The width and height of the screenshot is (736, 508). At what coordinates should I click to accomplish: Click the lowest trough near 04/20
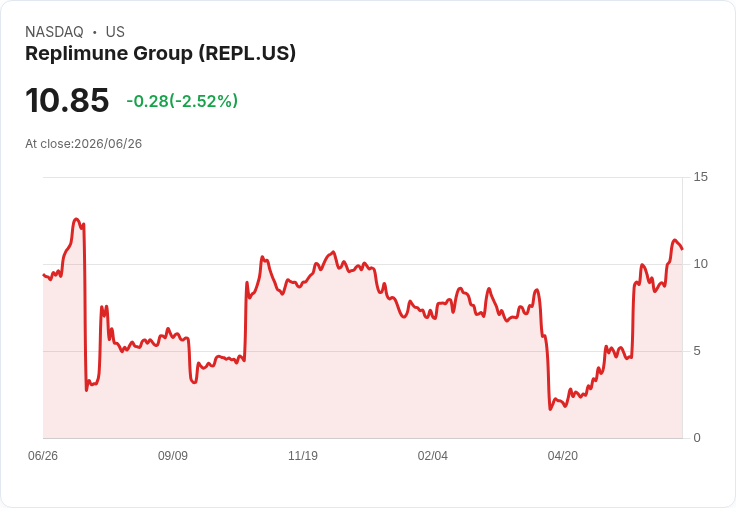(x=551, y=409)
